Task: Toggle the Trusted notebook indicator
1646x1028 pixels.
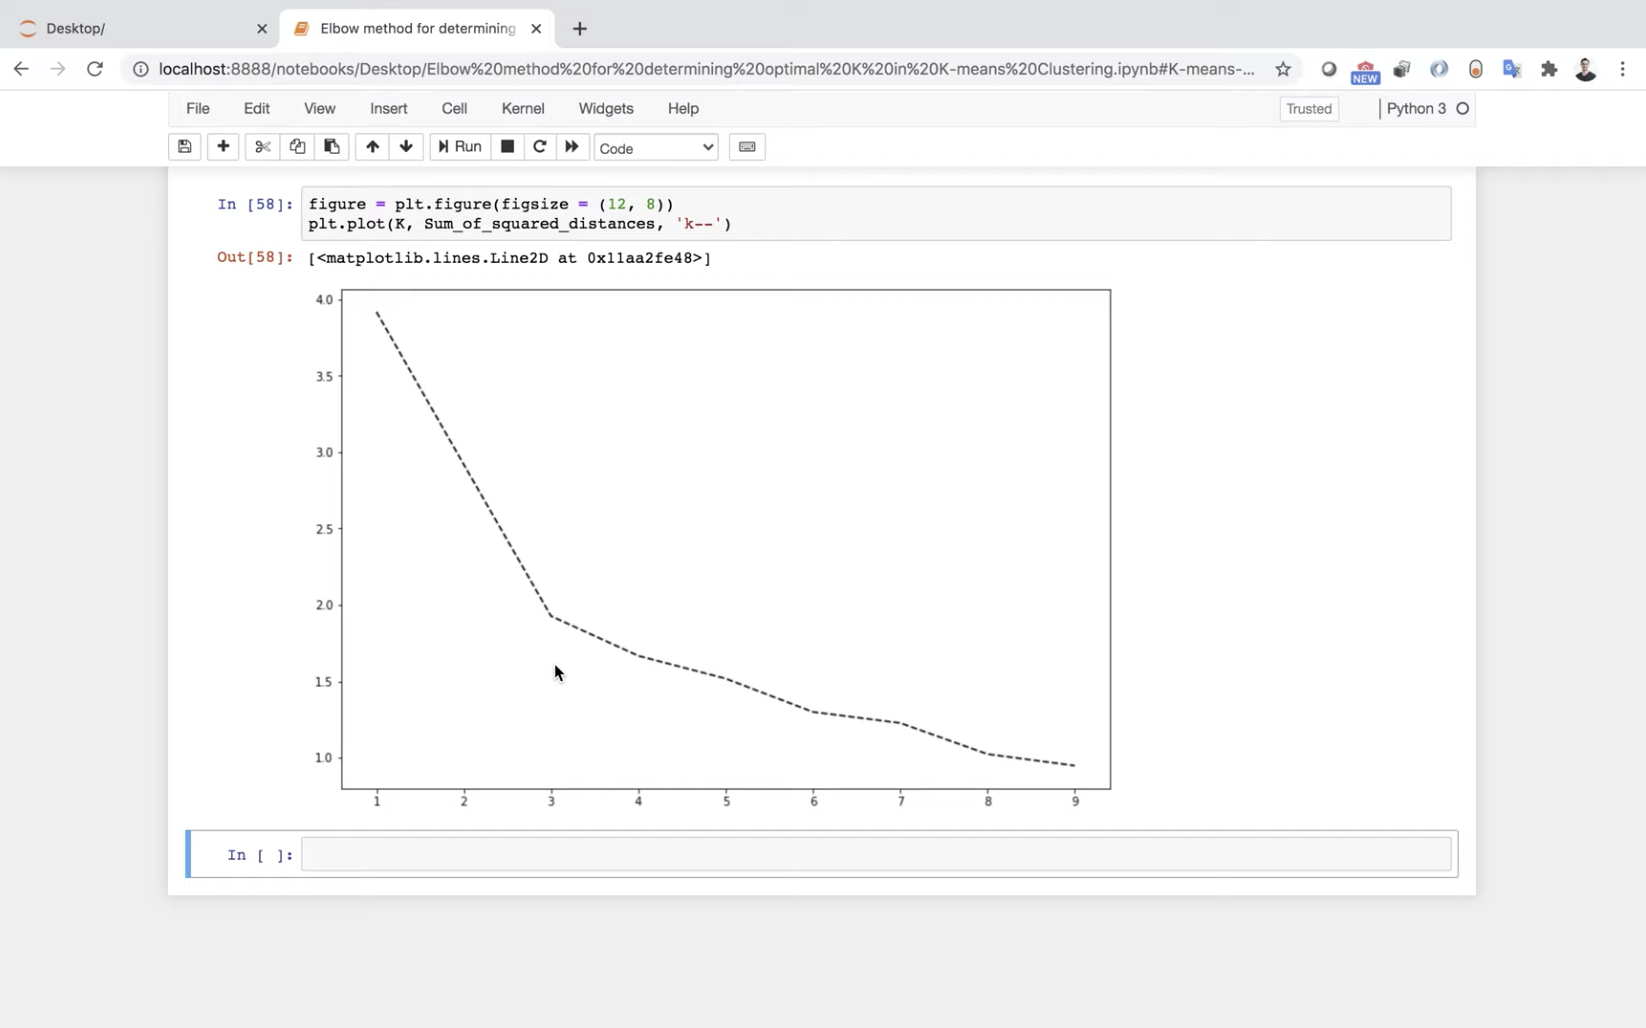Action: click(1308, 109)
